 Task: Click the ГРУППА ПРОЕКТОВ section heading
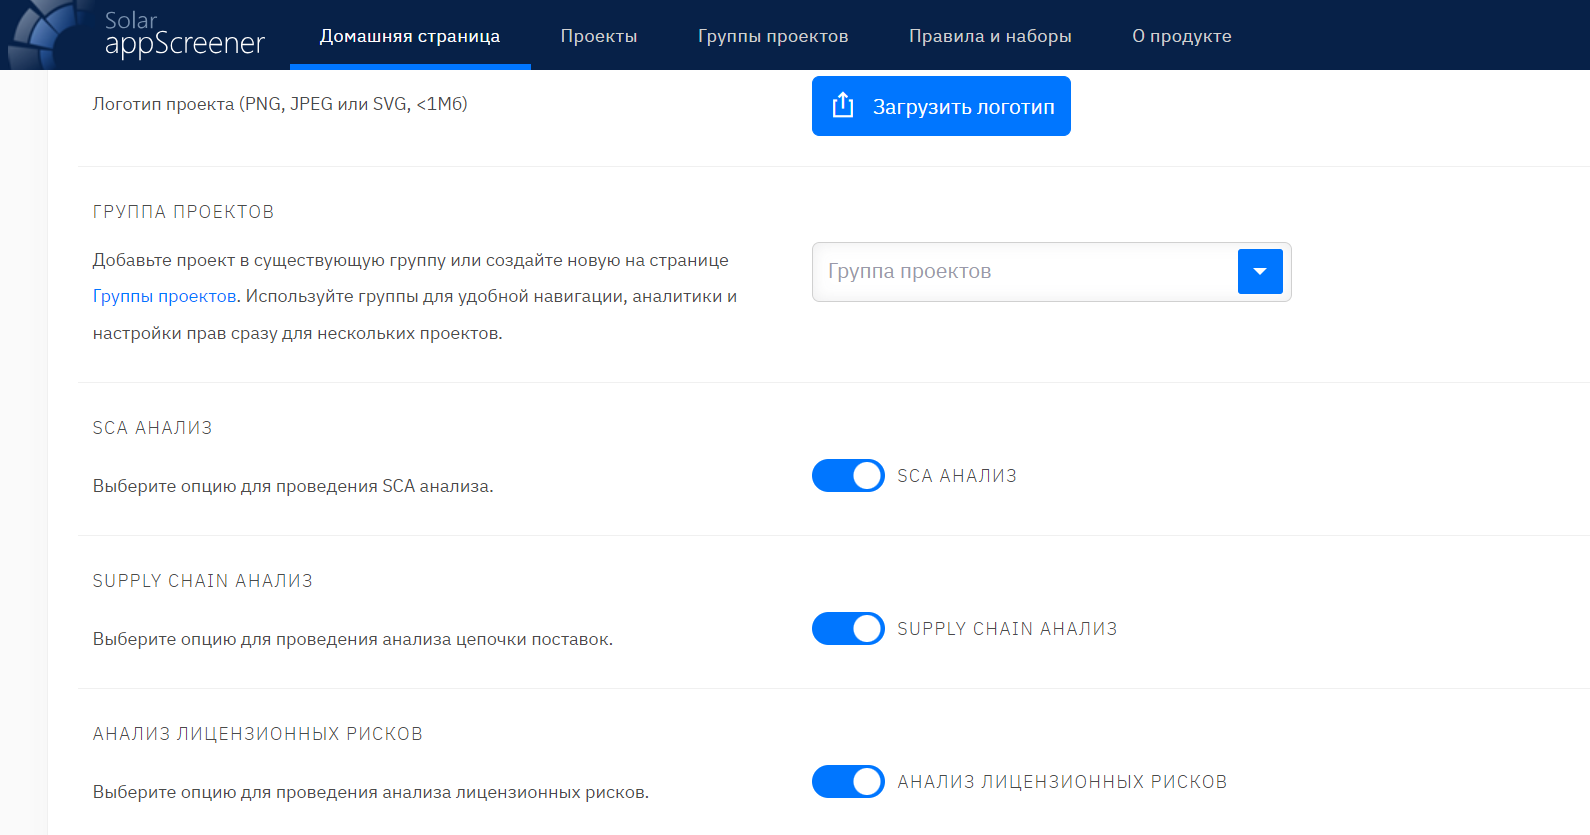pos(183,212)
